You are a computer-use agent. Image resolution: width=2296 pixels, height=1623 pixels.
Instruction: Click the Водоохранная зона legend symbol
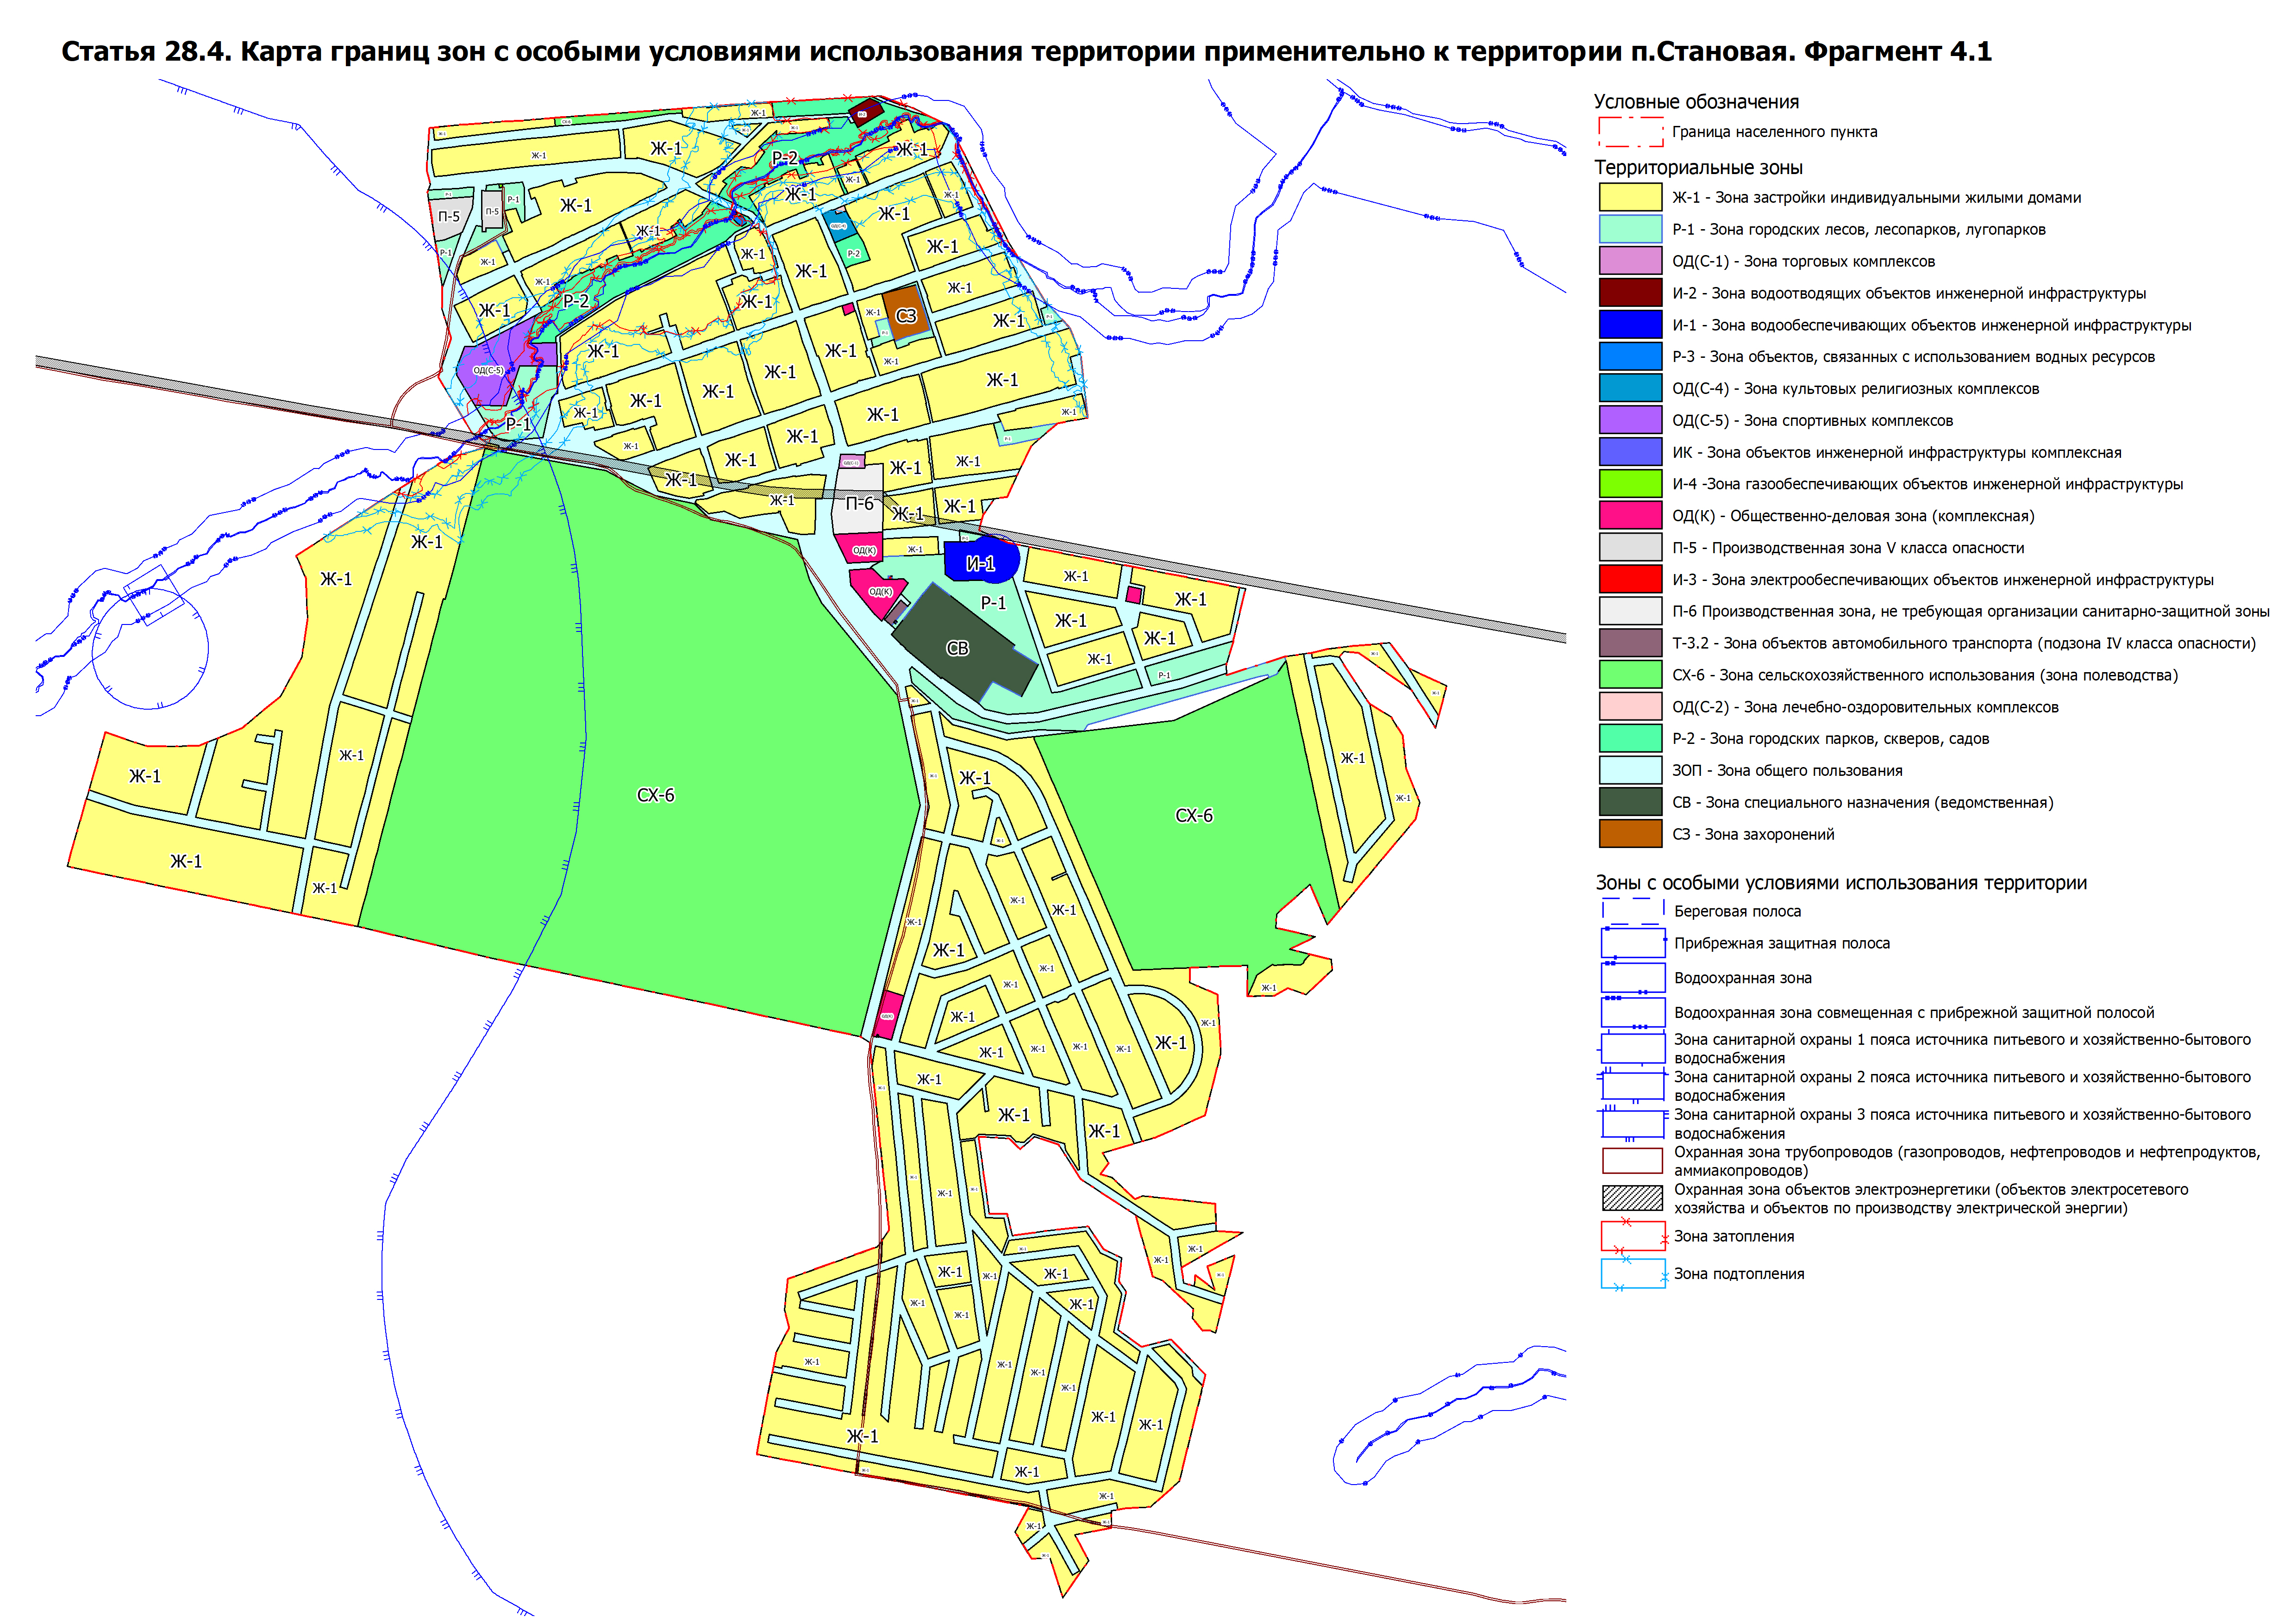click(1632, 977)
